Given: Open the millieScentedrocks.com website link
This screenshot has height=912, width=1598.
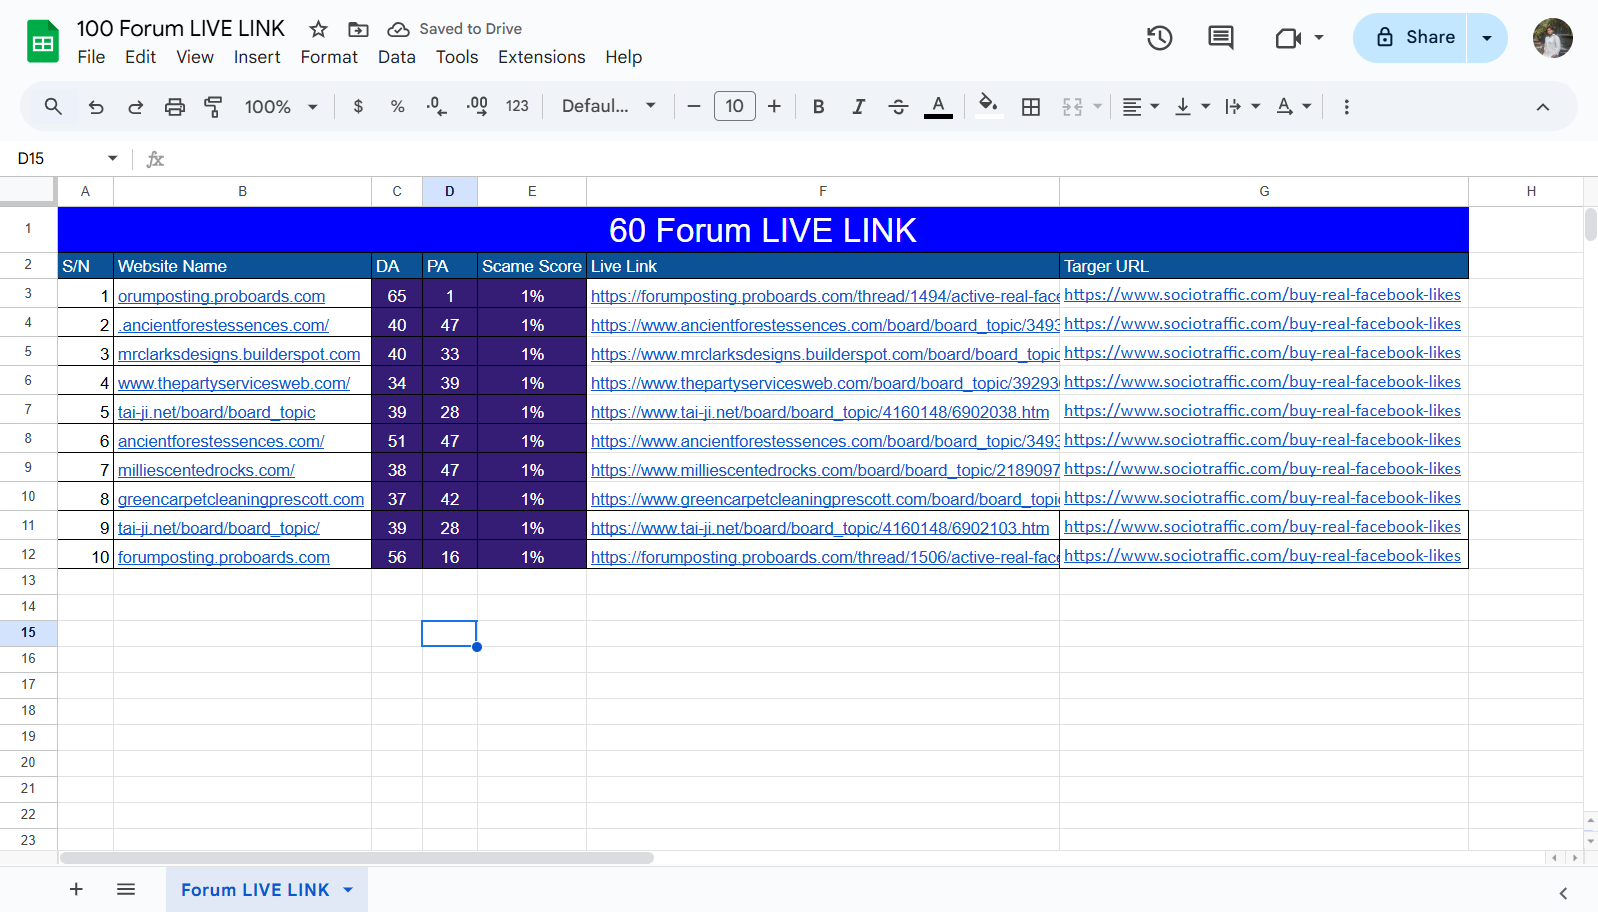Looking at the screenshot, I should [x=206, y=470].
